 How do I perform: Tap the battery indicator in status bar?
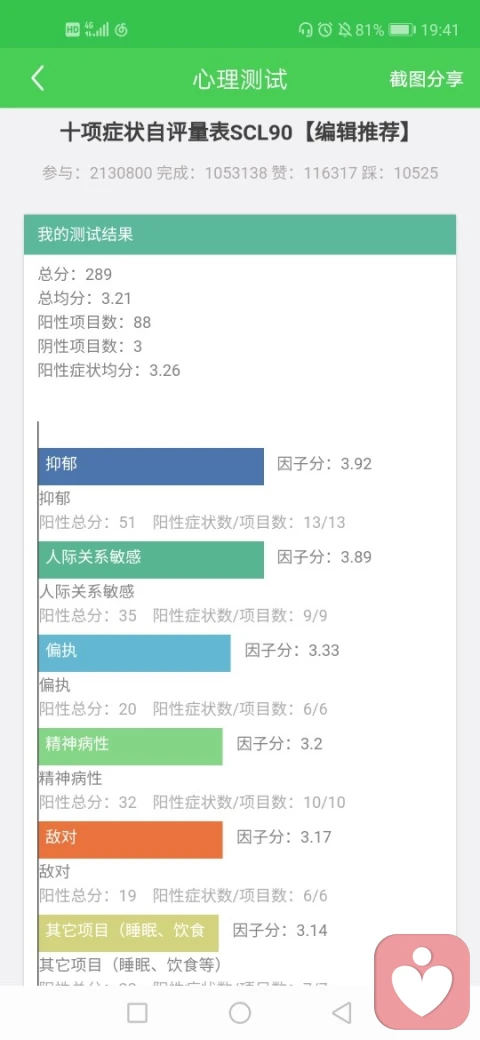[x=402, y=30]
